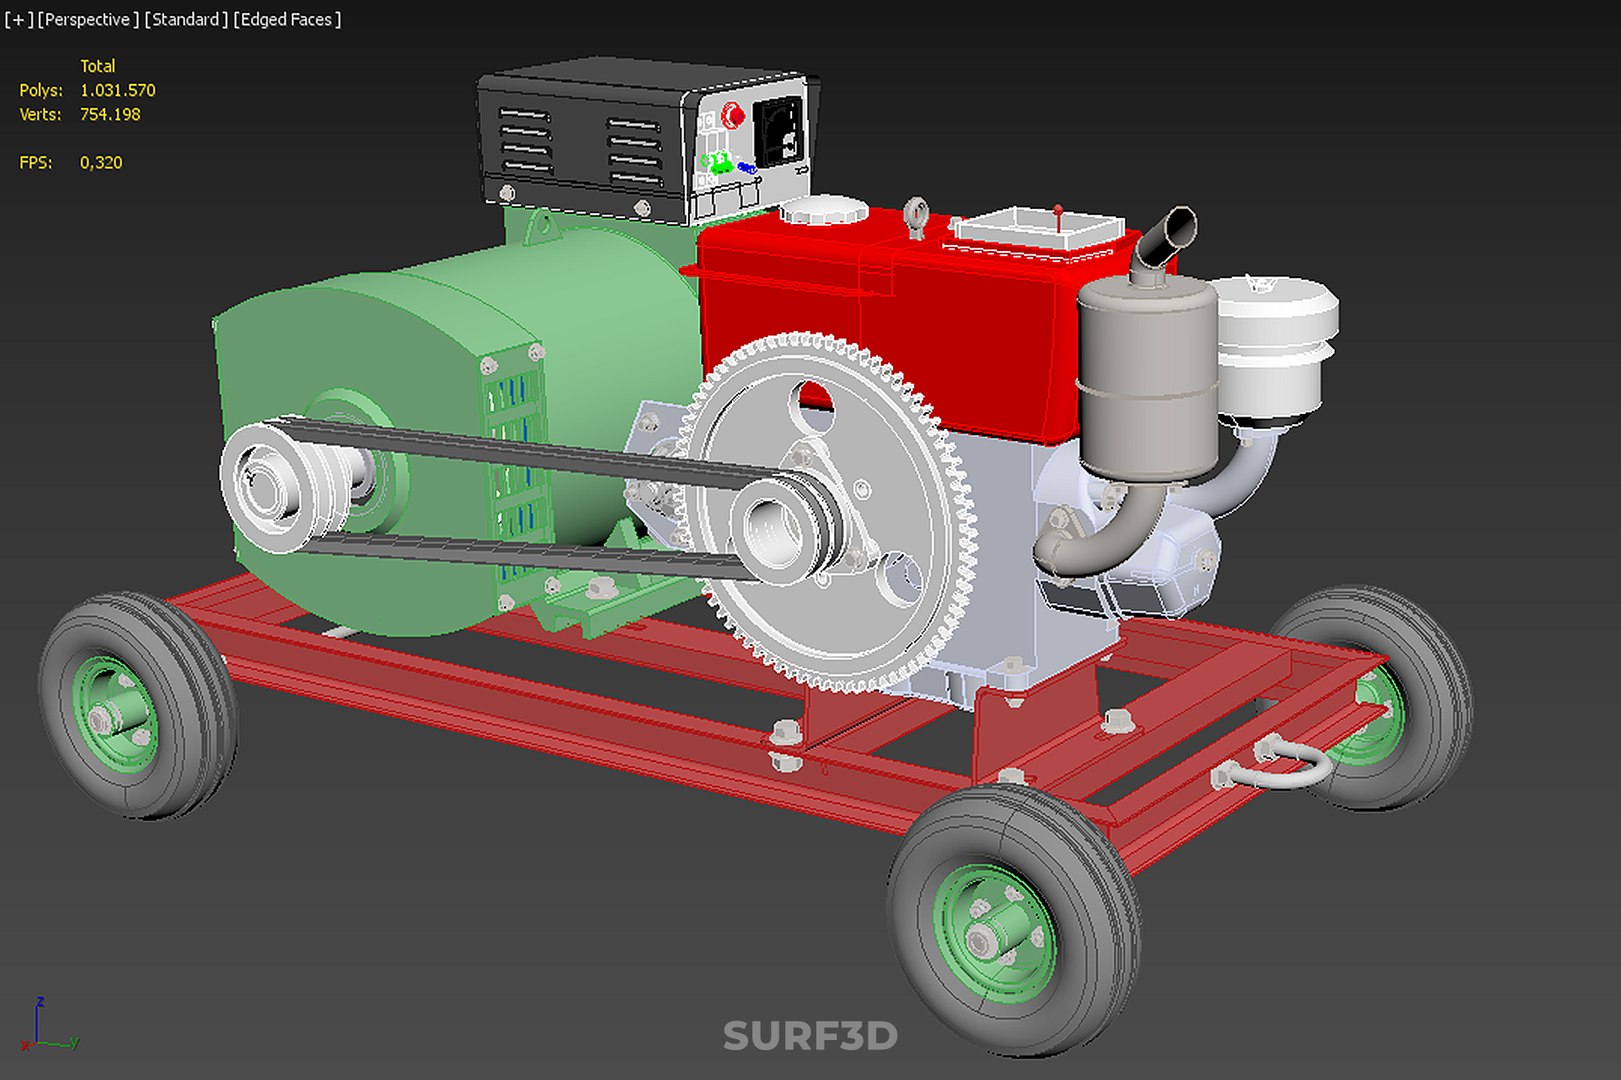Click the Polys count 1.031.570
The image size is (1621, 1080).
click(117, 90)
